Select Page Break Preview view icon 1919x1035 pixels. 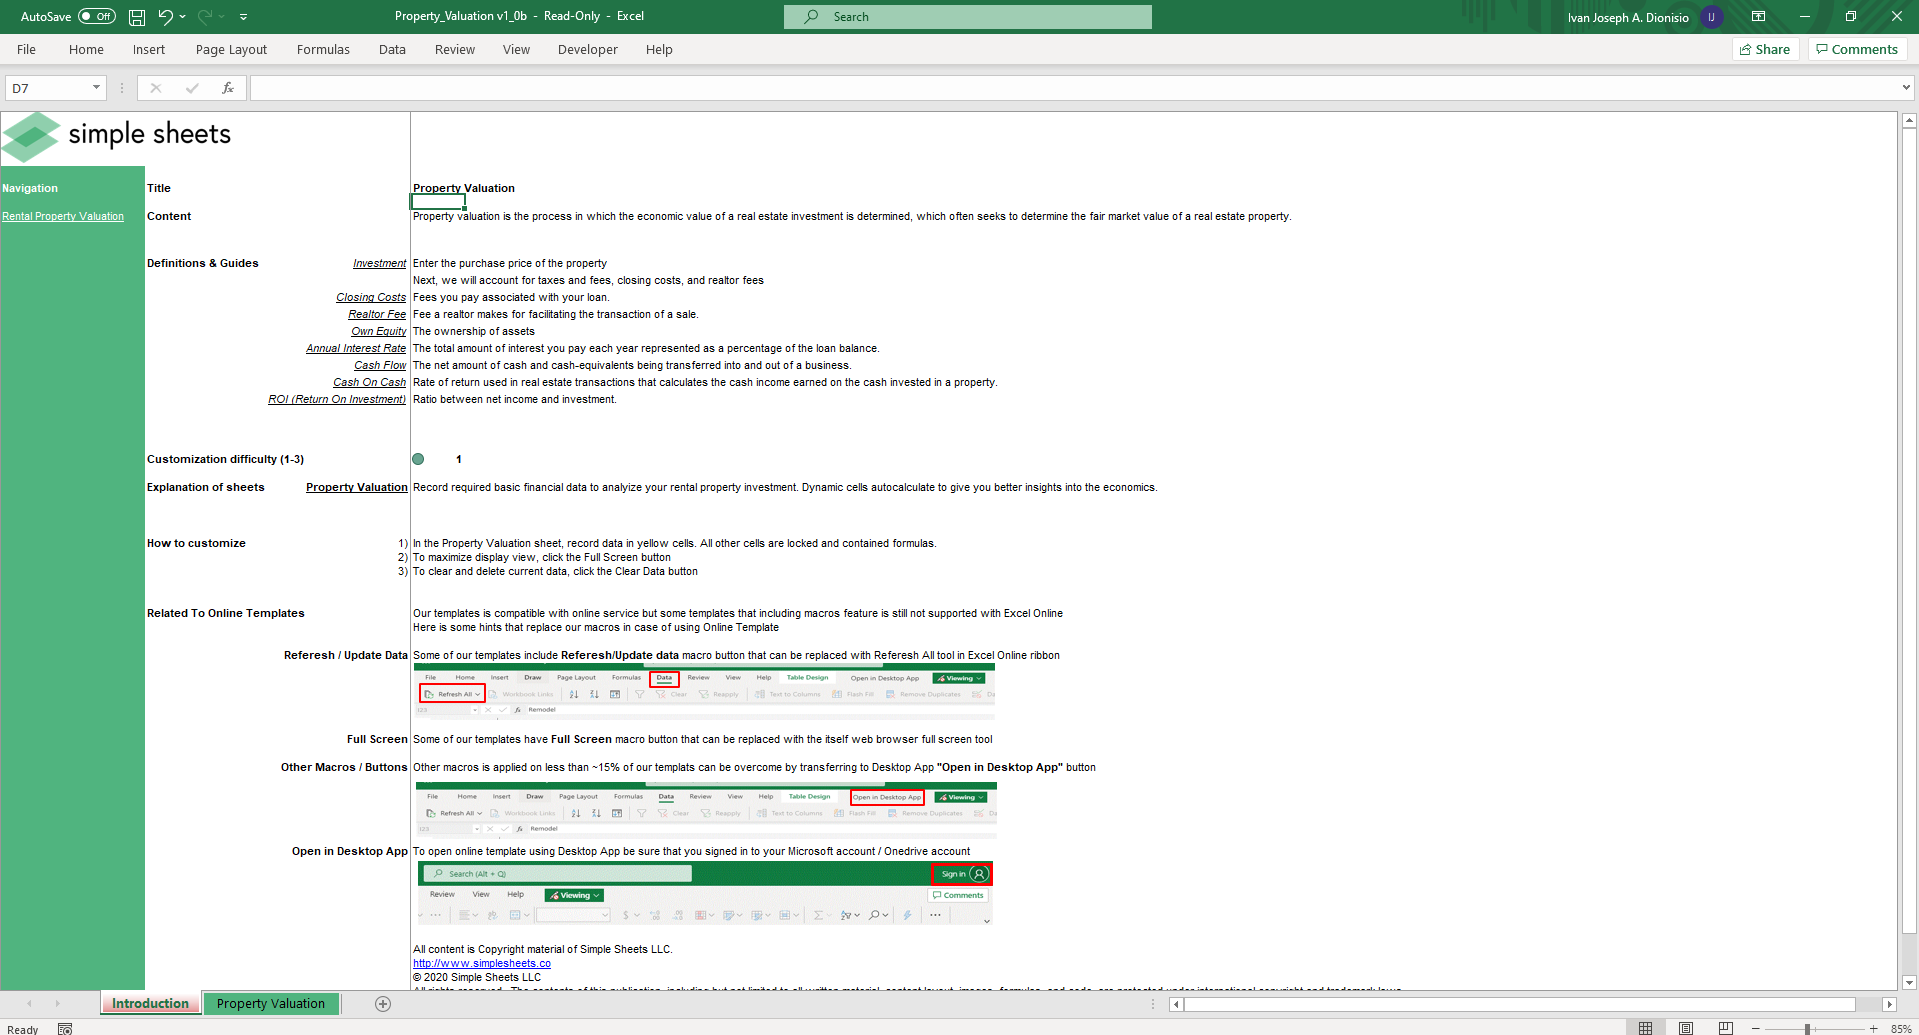click(x=1725, y=1028)
